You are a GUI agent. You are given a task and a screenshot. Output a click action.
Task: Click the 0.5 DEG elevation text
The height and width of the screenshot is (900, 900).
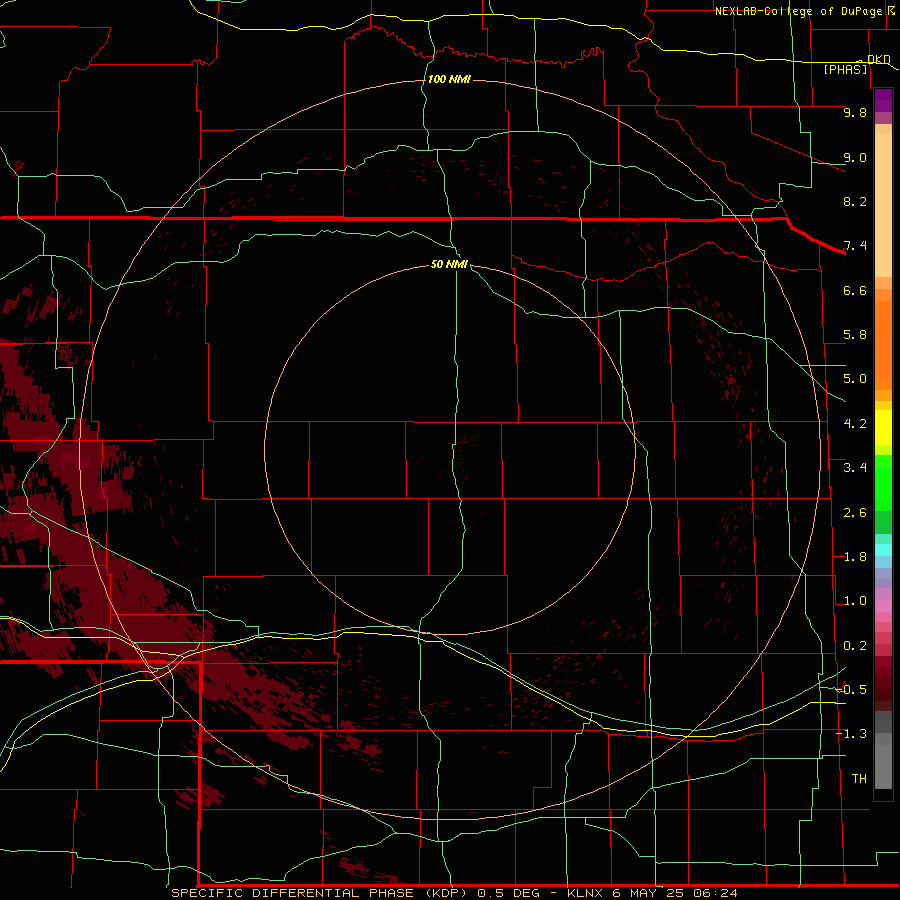[x=509, y=893]
